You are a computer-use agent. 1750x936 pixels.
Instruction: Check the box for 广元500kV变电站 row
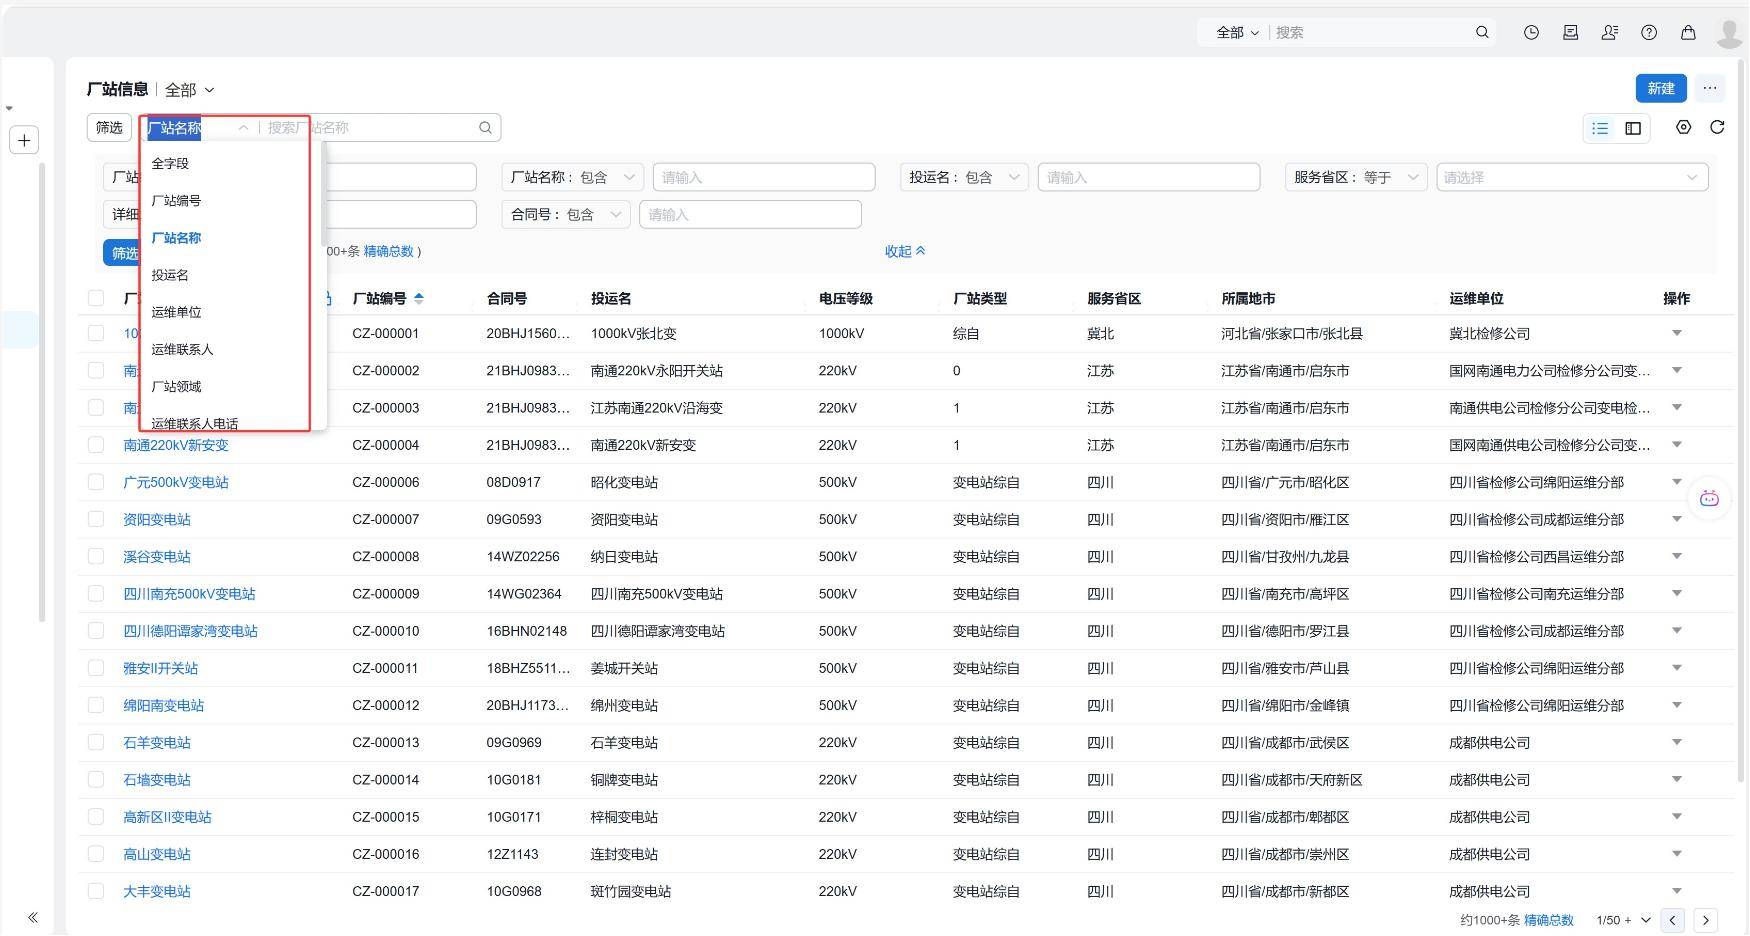96,482
